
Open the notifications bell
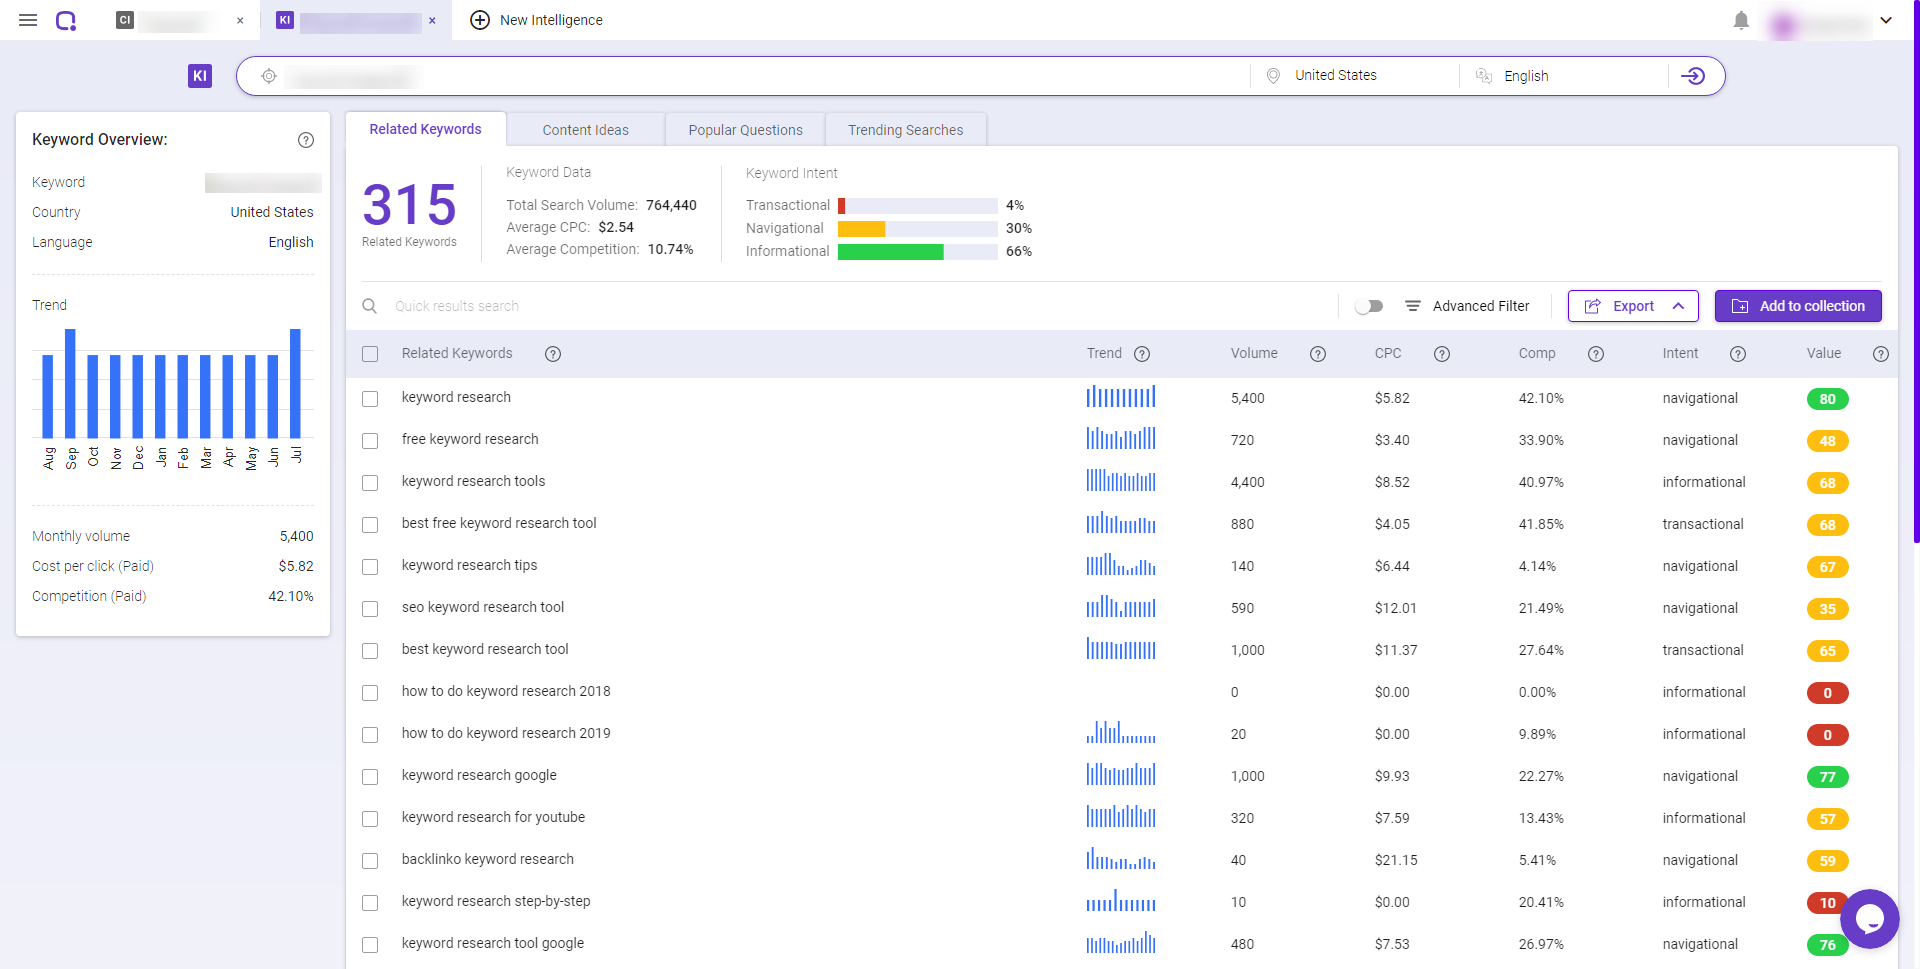coord(1741,20)
